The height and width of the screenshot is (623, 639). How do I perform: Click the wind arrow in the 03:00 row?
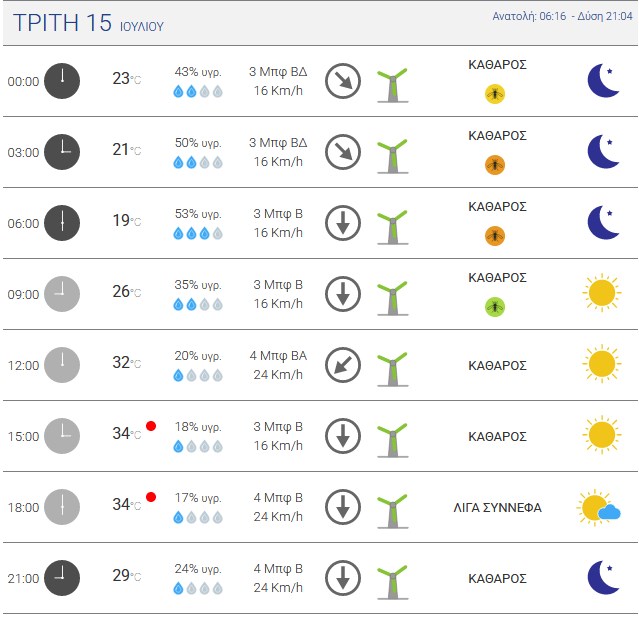[343, 152]
